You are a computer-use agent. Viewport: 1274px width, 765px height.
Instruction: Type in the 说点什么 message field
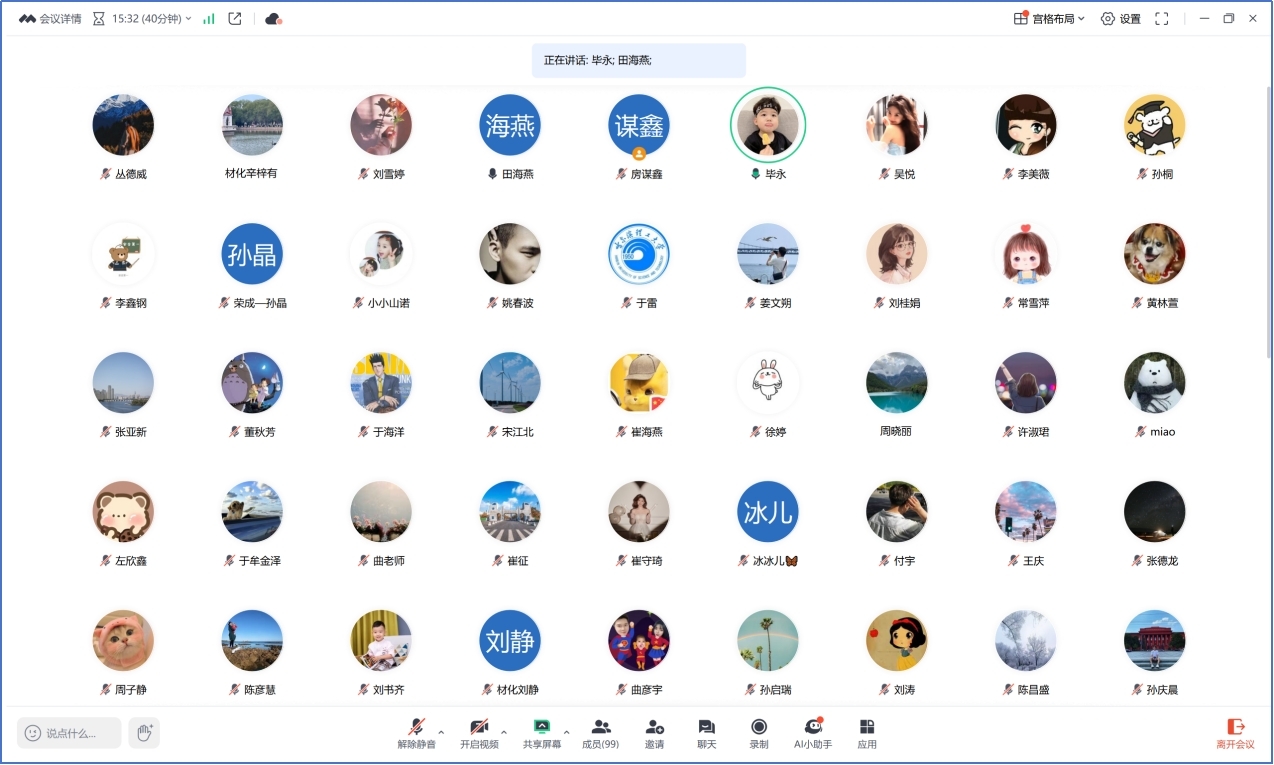point(70,733)
